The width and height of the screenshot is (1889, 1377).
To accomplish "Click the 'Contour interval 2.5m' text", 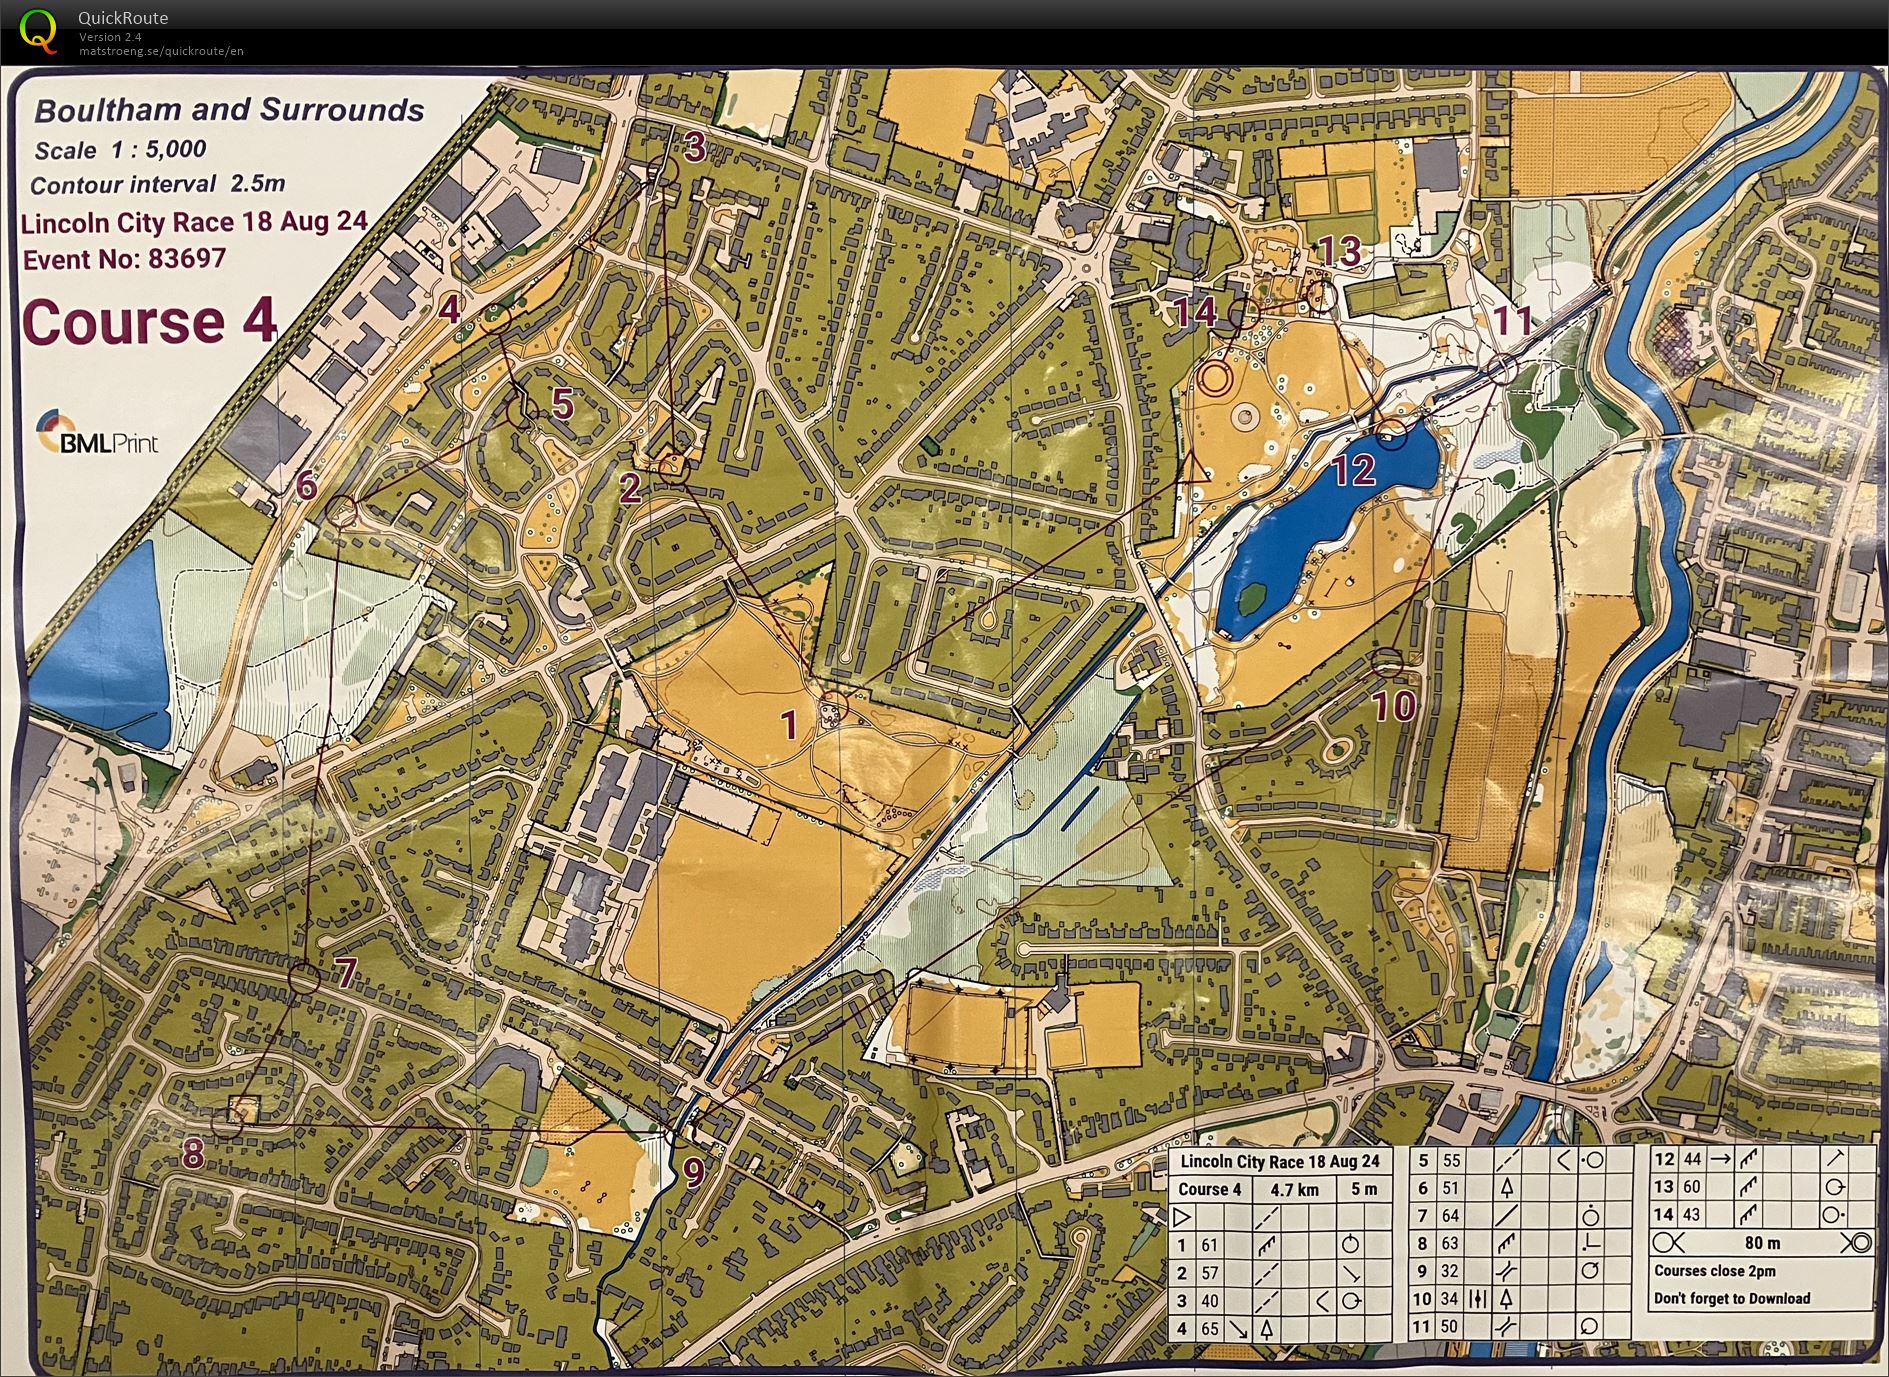I will (x=157, y=184).
